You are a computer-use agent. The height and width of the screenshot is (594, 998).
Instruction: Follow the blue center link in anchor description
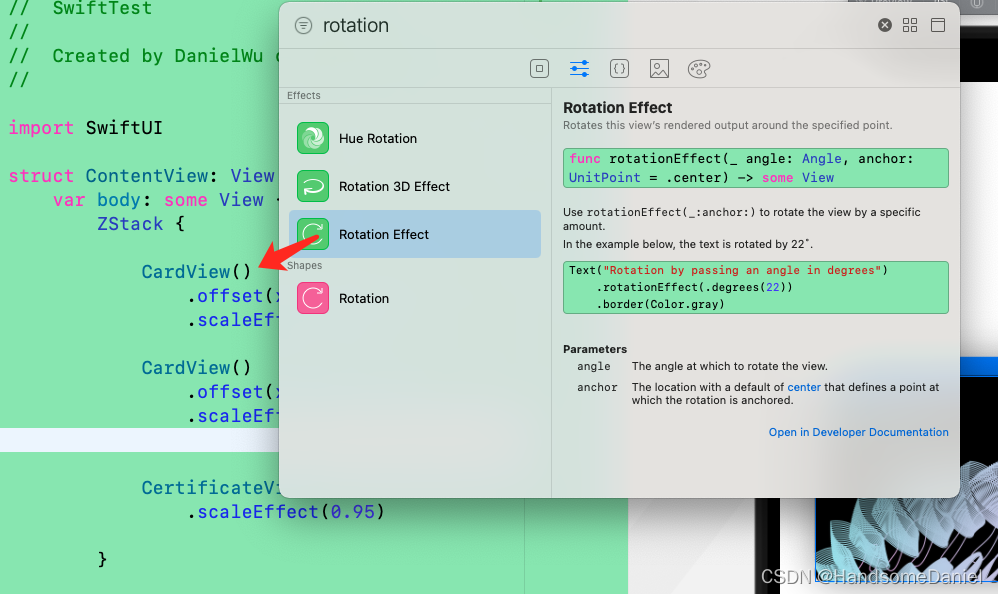[x=804, y=387]
